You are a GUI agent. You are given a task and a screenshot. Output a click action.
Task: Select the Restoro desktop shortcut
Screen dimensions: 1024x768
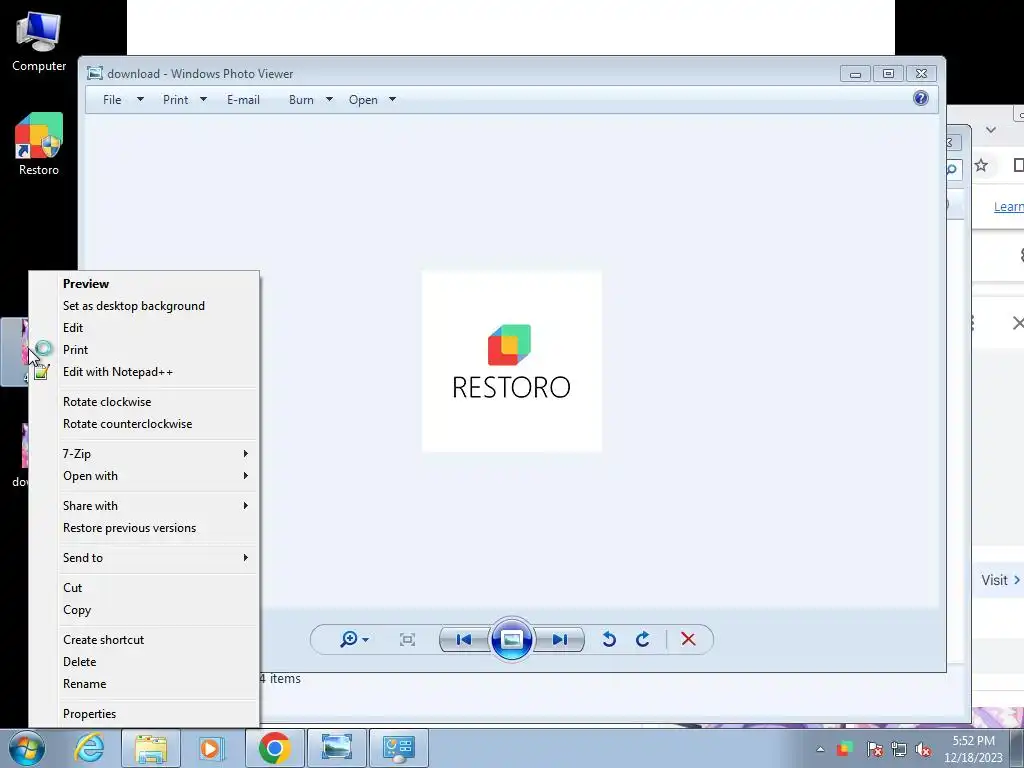pos(39,144)
